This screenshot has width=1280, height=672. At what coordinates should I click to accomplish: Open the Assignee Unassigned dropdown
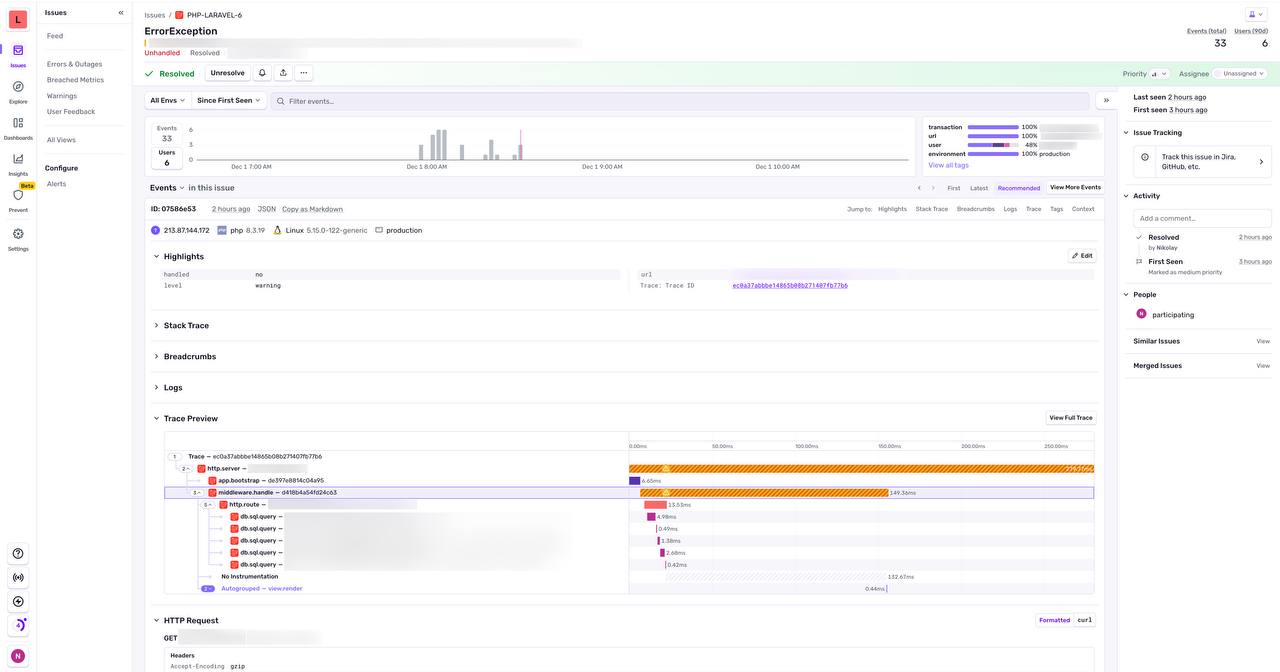[x=1241, y=74]
